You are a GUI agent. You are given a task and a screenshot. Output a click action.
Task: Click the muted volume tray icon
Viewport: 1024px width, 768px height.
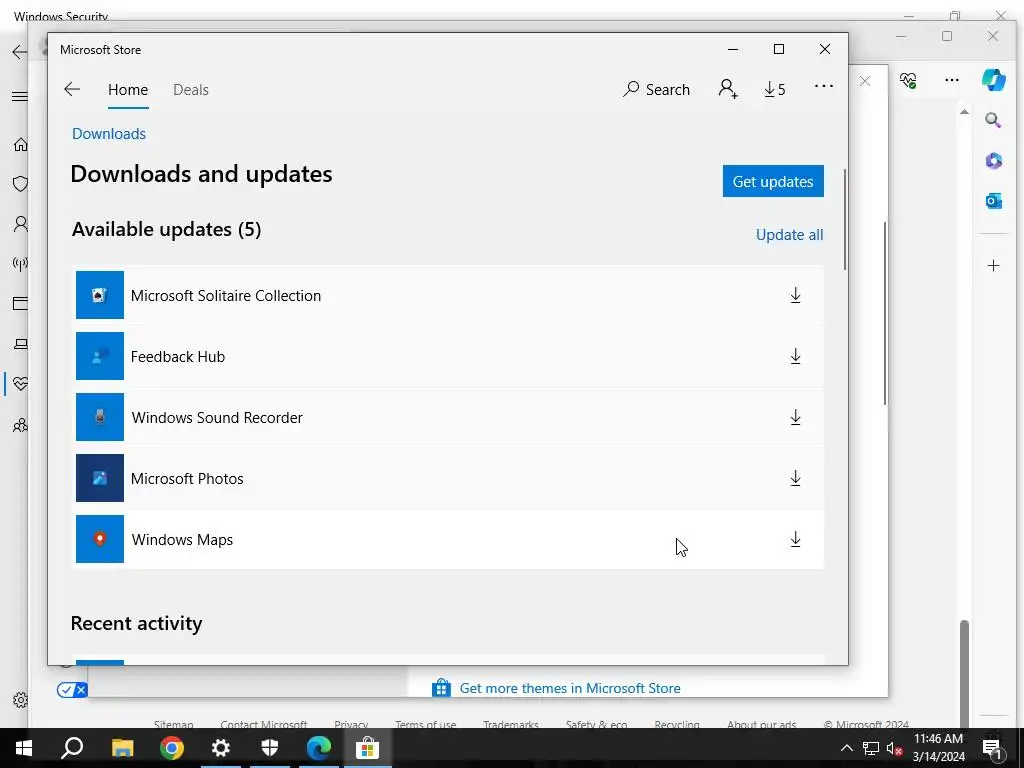pos(895,748)
